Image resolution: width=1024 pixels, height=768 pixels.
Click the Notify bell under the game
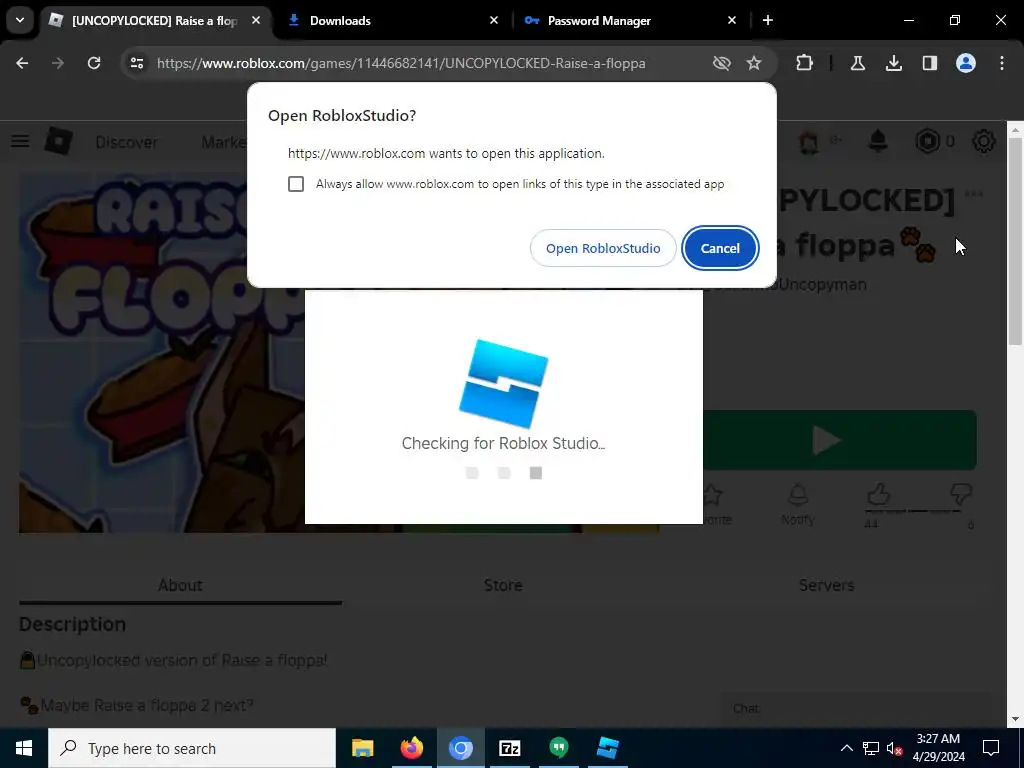pos(797,504)
